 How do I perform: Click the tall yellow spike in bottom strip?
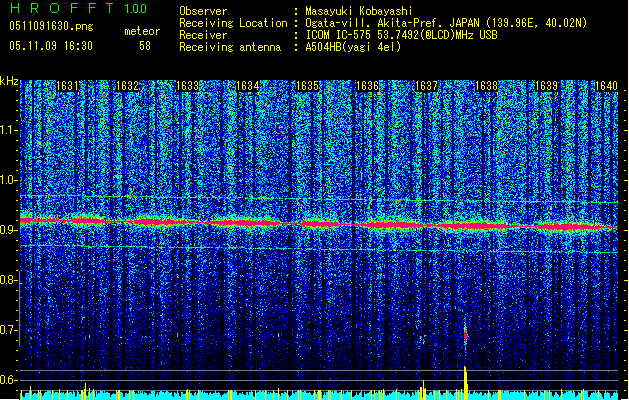tap(465, 380)
